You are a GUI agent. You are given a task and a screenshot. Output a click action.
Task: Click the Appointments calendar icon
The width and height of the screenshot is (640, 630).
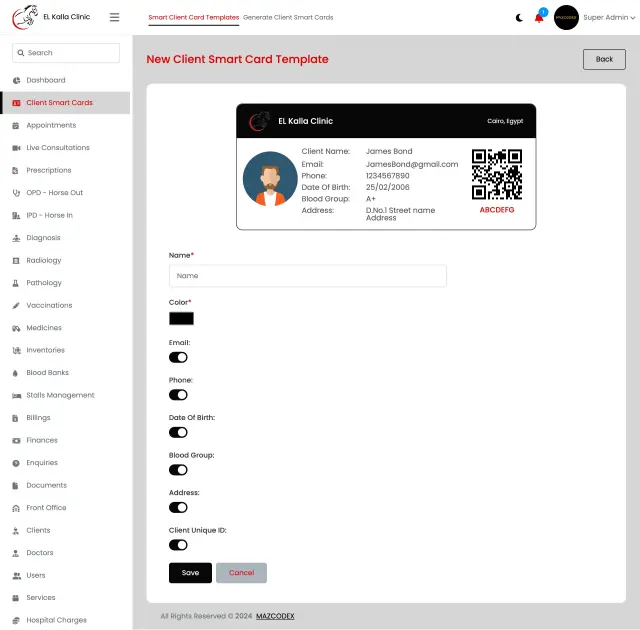pos(16,125)
